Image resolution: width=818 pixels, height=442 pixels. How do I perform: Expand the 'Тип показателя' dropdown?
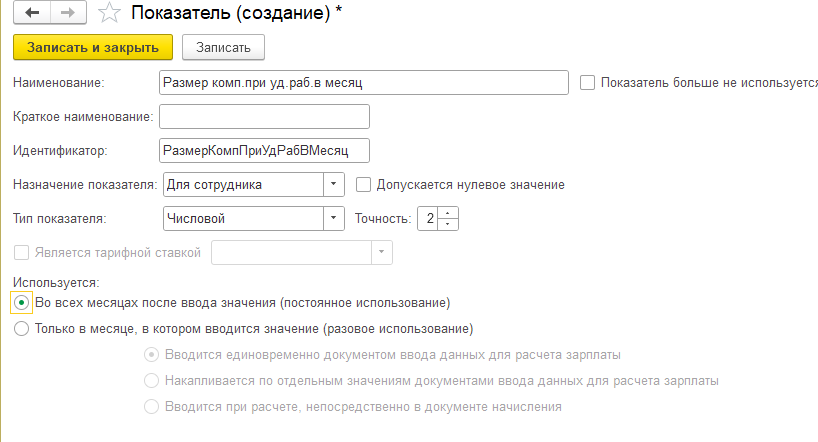click(333, 219)
